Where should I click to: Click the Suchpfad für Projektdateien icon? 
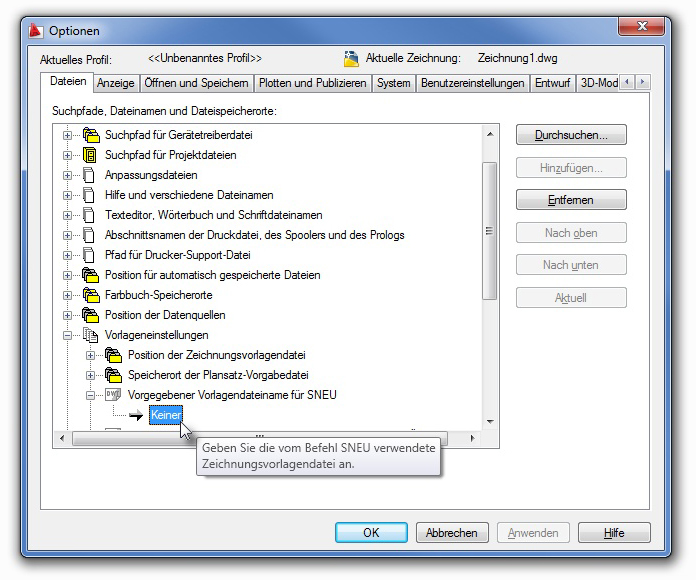(91, 155)
